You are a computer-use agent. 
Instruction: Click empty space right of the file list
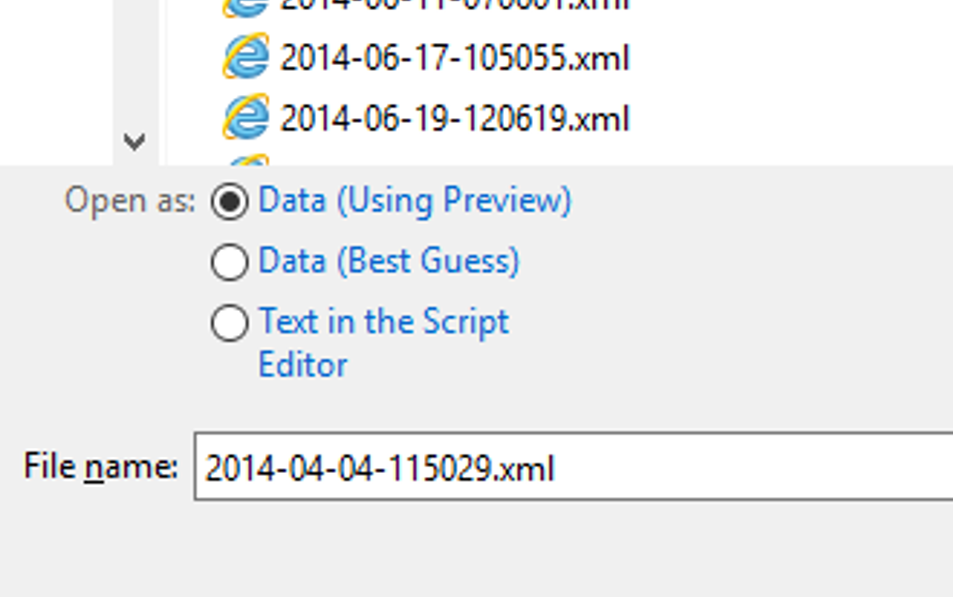pyautogui.click(x=800, y=80)
